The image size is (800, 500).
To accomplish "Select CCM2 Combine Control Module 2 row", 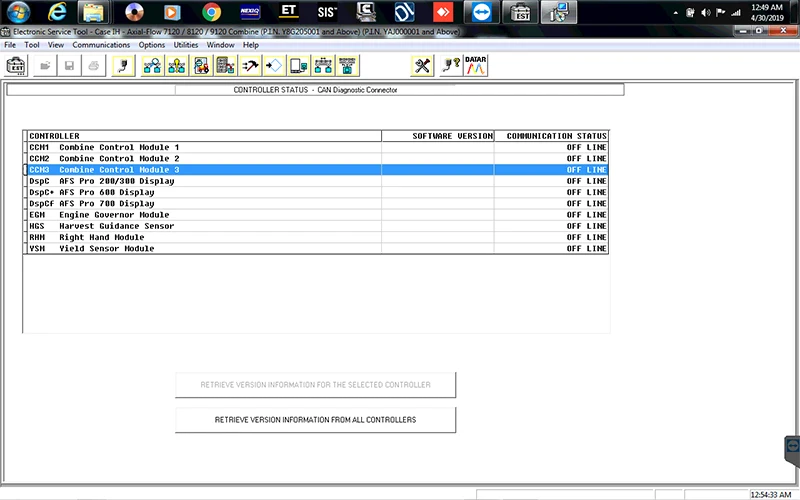I will pyautogui.click(x=316, y=159).
